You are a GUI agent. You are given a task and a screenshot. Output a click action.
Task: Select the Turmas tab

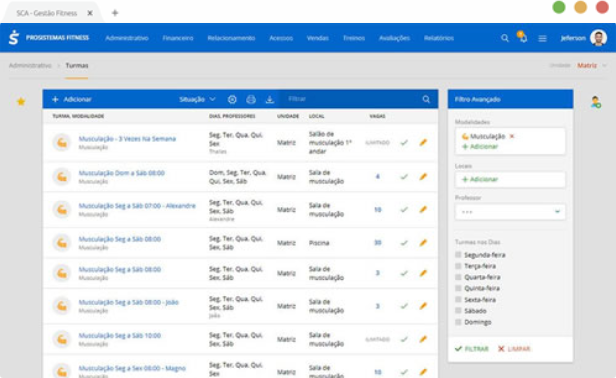77,65
